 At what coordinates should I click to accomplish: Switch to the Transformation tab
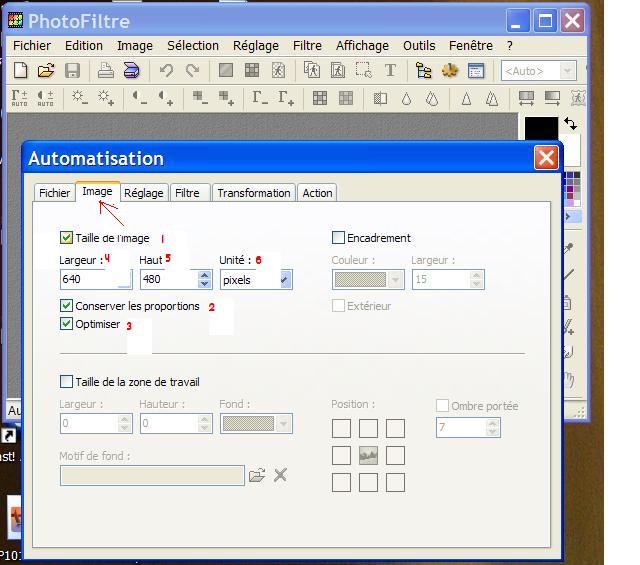tap(254, 193)
